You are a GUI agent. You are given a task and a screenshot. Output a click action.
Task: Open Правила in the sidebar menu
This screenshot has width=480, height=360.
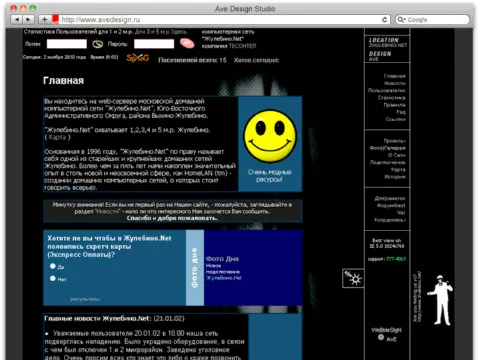click(394, 105)
